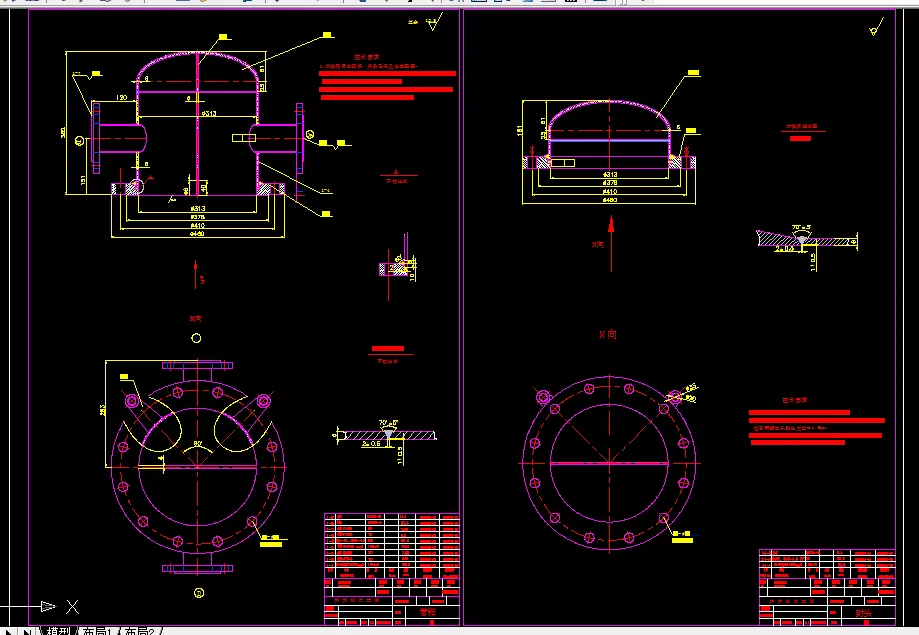Select the "ø460" dimension on the left sheet
Viewport: 919px width, 635px height.
tap(198, 234)
